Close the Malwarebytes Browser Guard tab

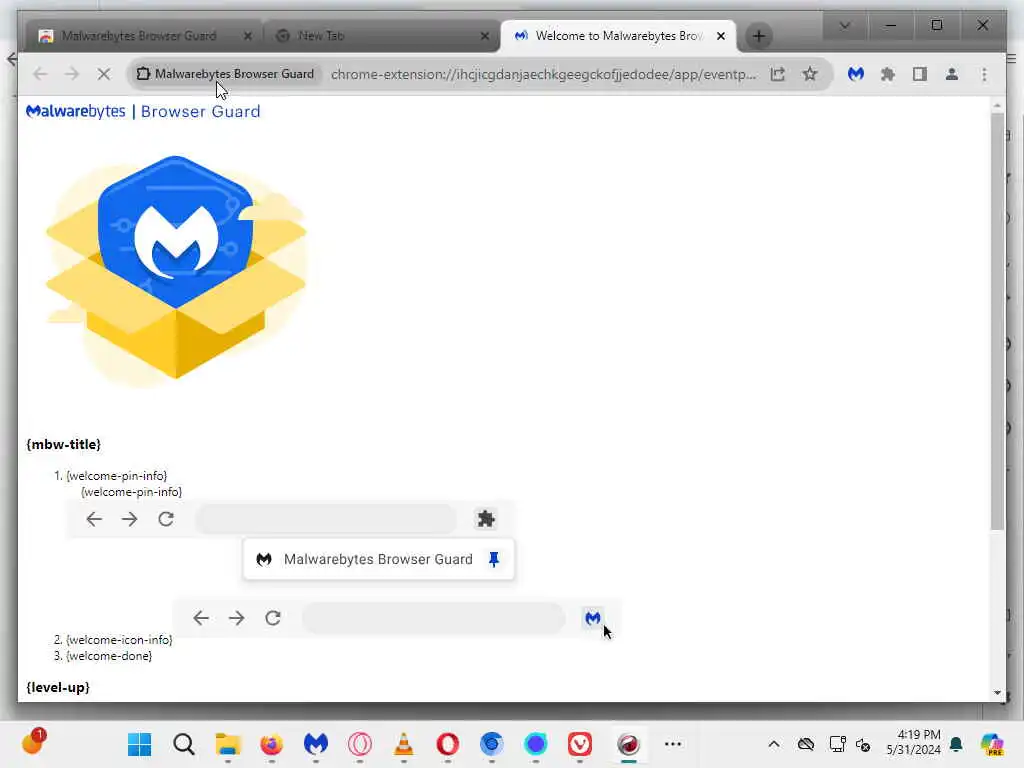point(248,36)
